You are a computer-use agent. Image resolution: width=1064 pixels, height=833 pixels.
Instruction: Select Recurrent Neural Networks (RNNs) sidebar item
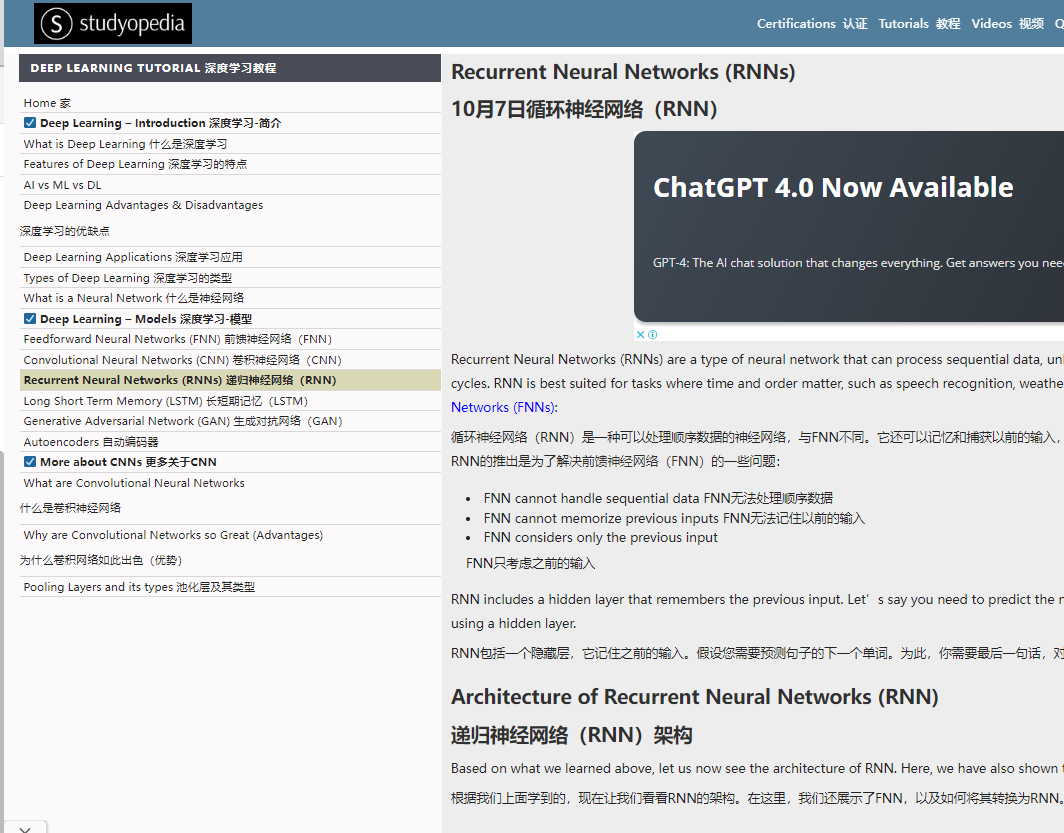pyautogui.click(x=230, y=380)
